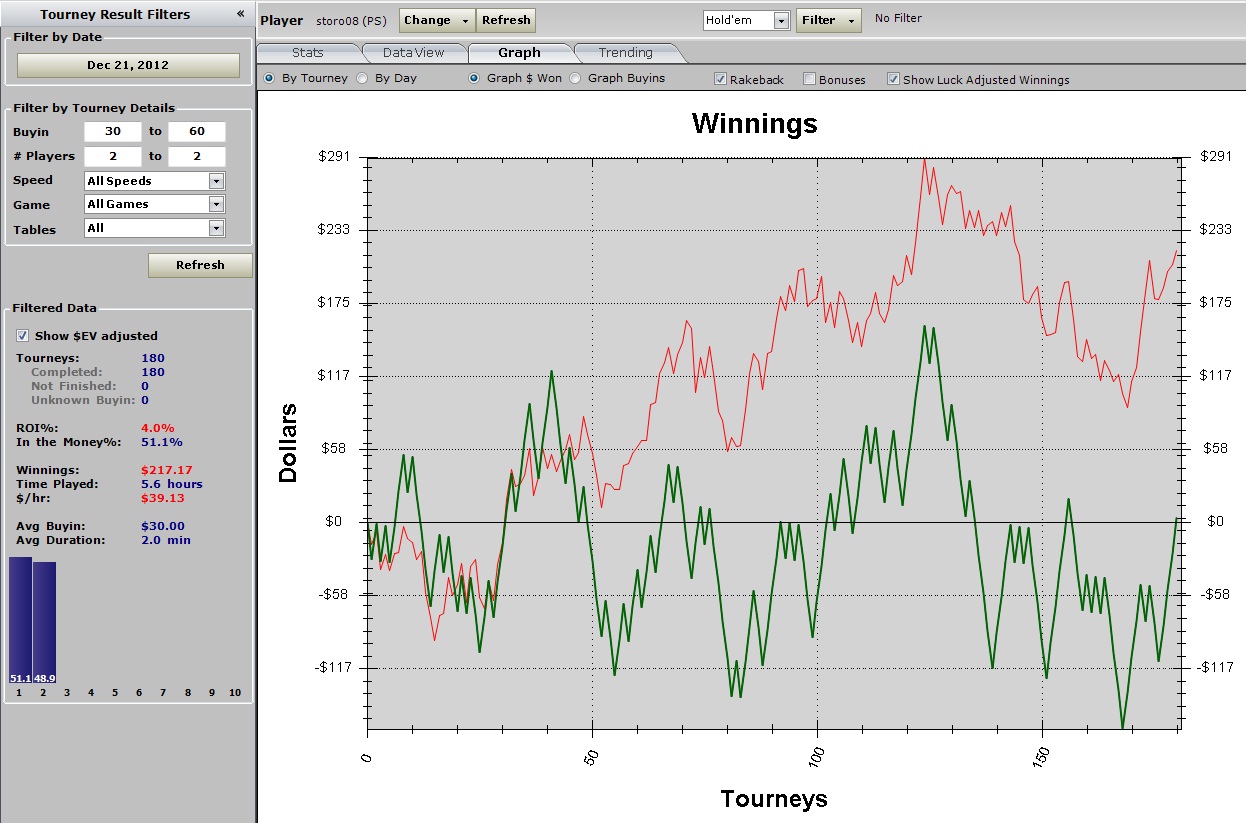Select the By Day radio option

[x=362, y=78]
